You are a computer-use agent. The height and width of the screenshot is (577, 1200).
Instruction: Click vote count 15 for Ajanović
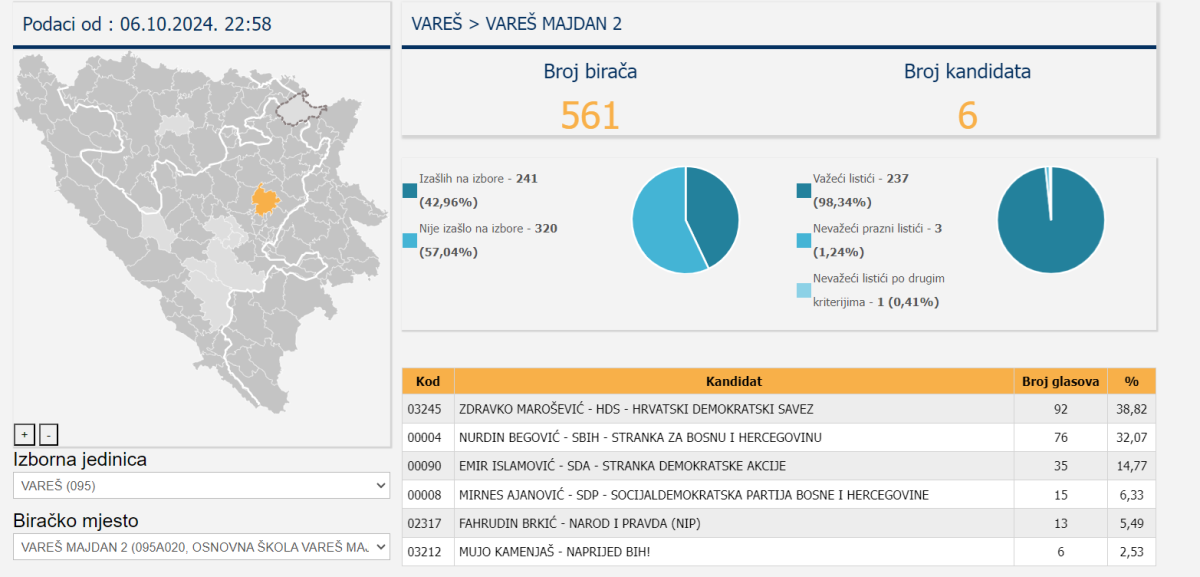(1061, 495)
